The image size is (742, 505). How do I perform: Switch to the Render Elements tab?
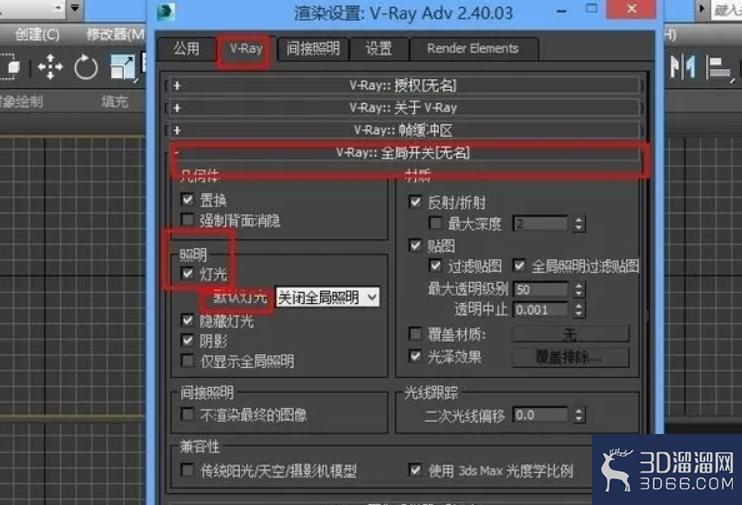[x=473, y=48]
